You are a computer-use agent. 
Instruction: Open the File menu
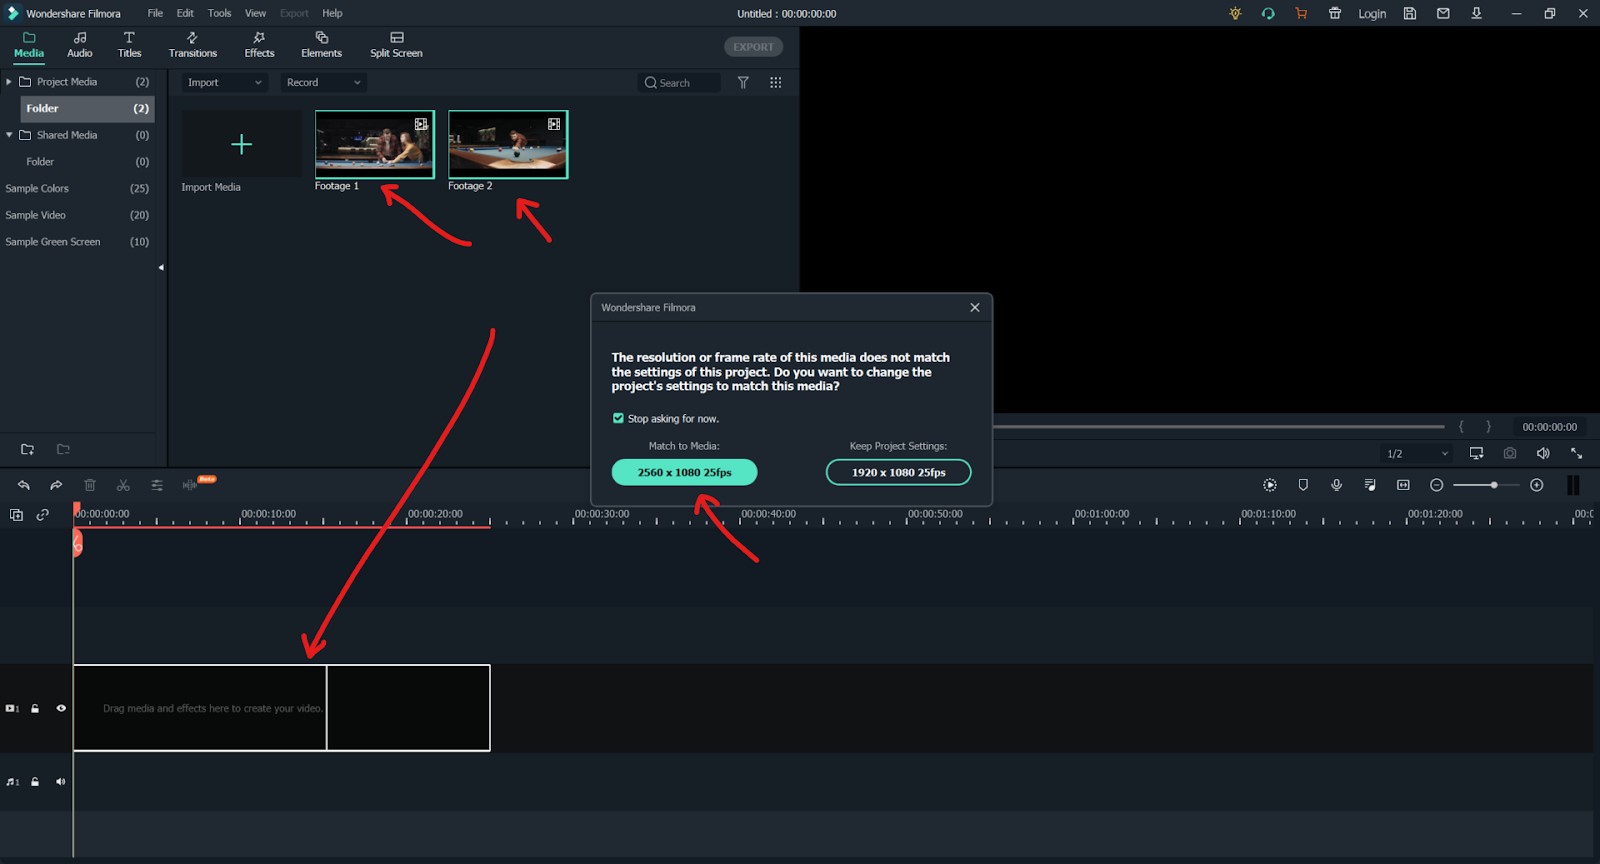pyautogui.click(x=155, y=13)
